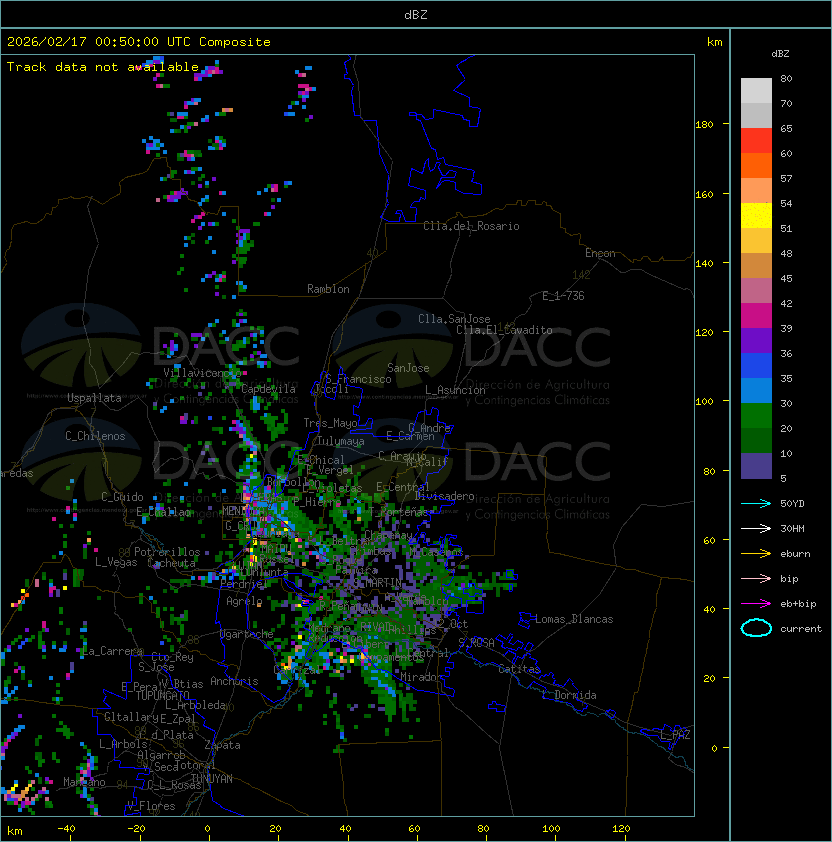This screenshot has height=842, width=832.
Task: Click the 'C_Guido' map label
Action: tap(122, 497)
